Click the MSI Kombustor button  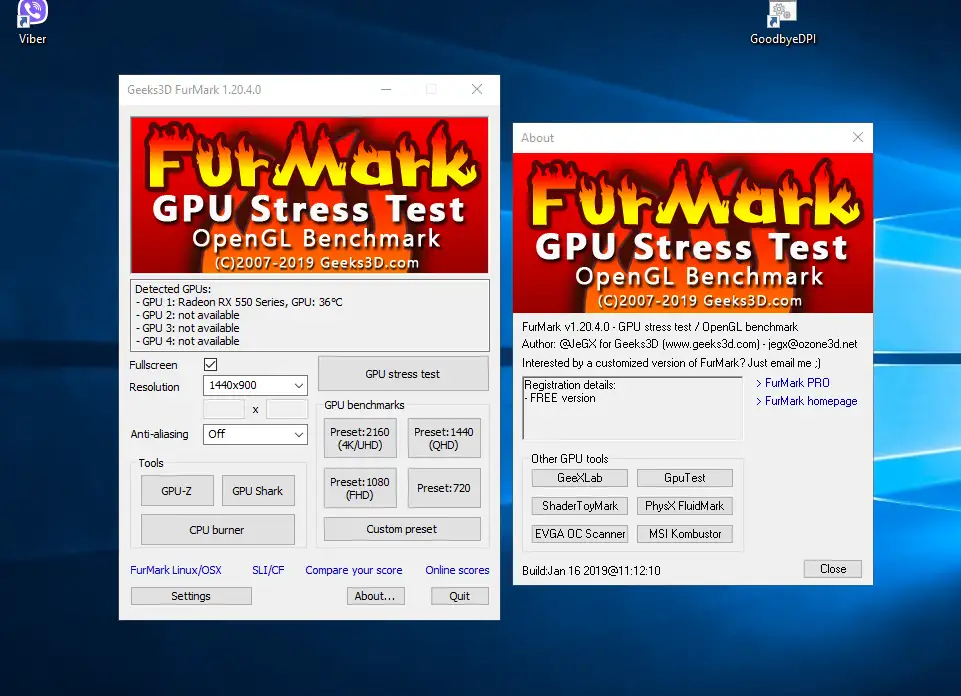tap(685, 534)
